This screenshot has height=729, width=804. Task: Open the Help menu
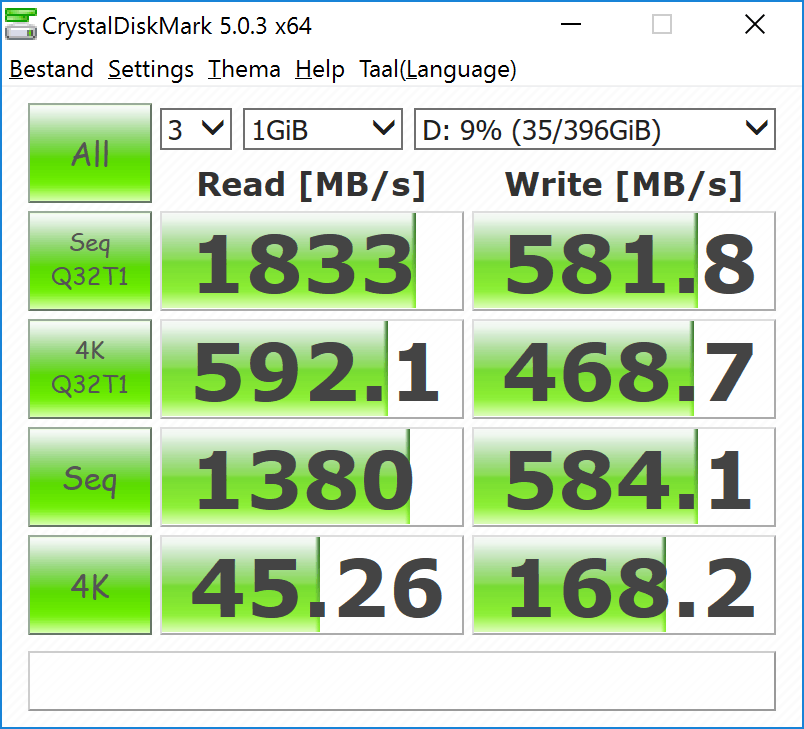click(x=319, y=69)
